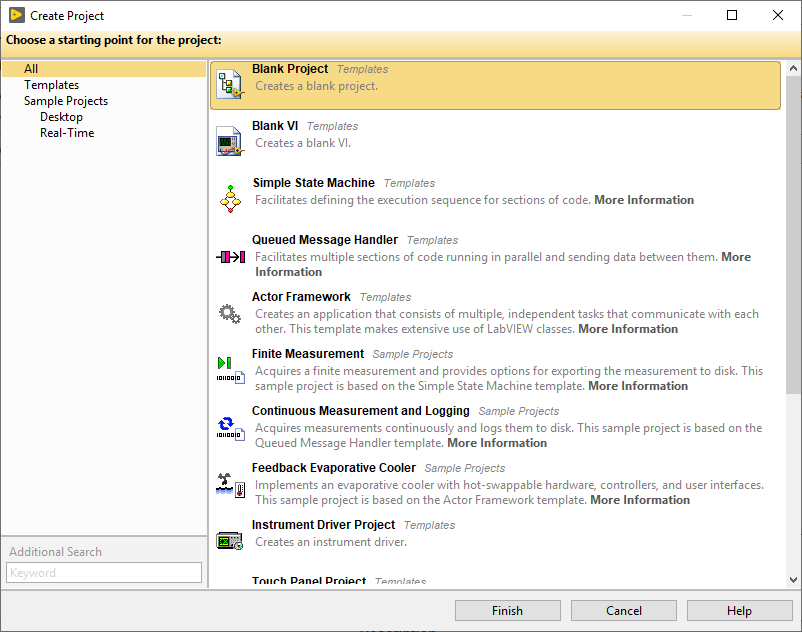The width and height of the screenshot is (802, 632).
Task: Click the Instrument Driver Project icon
Action: click(230, 541)
